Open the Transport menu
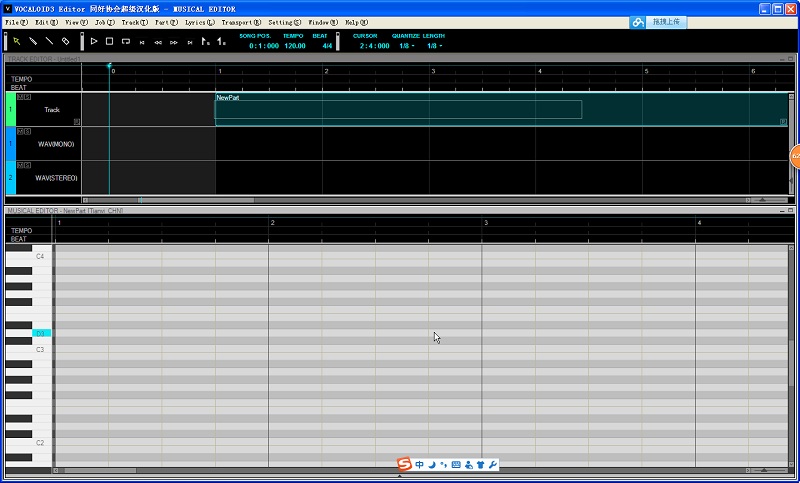The width and height of the screenshot is (800, 483). pyautogui.click(x=240, y=21)
